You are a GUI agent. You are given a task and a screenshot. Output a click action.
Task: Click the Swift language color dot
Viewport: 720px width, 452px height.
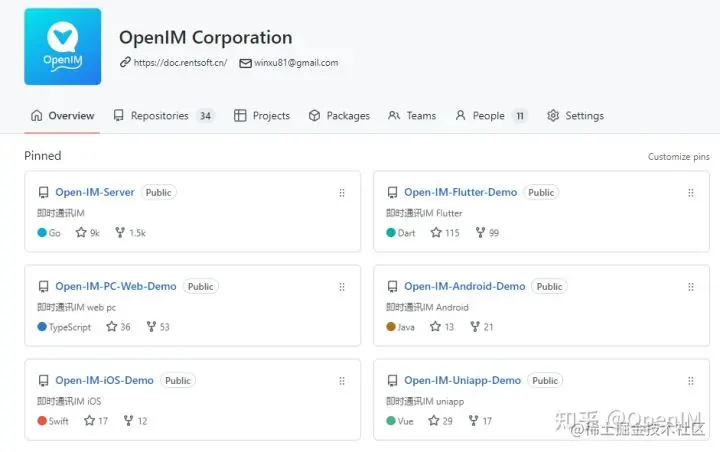click(42, 421)
